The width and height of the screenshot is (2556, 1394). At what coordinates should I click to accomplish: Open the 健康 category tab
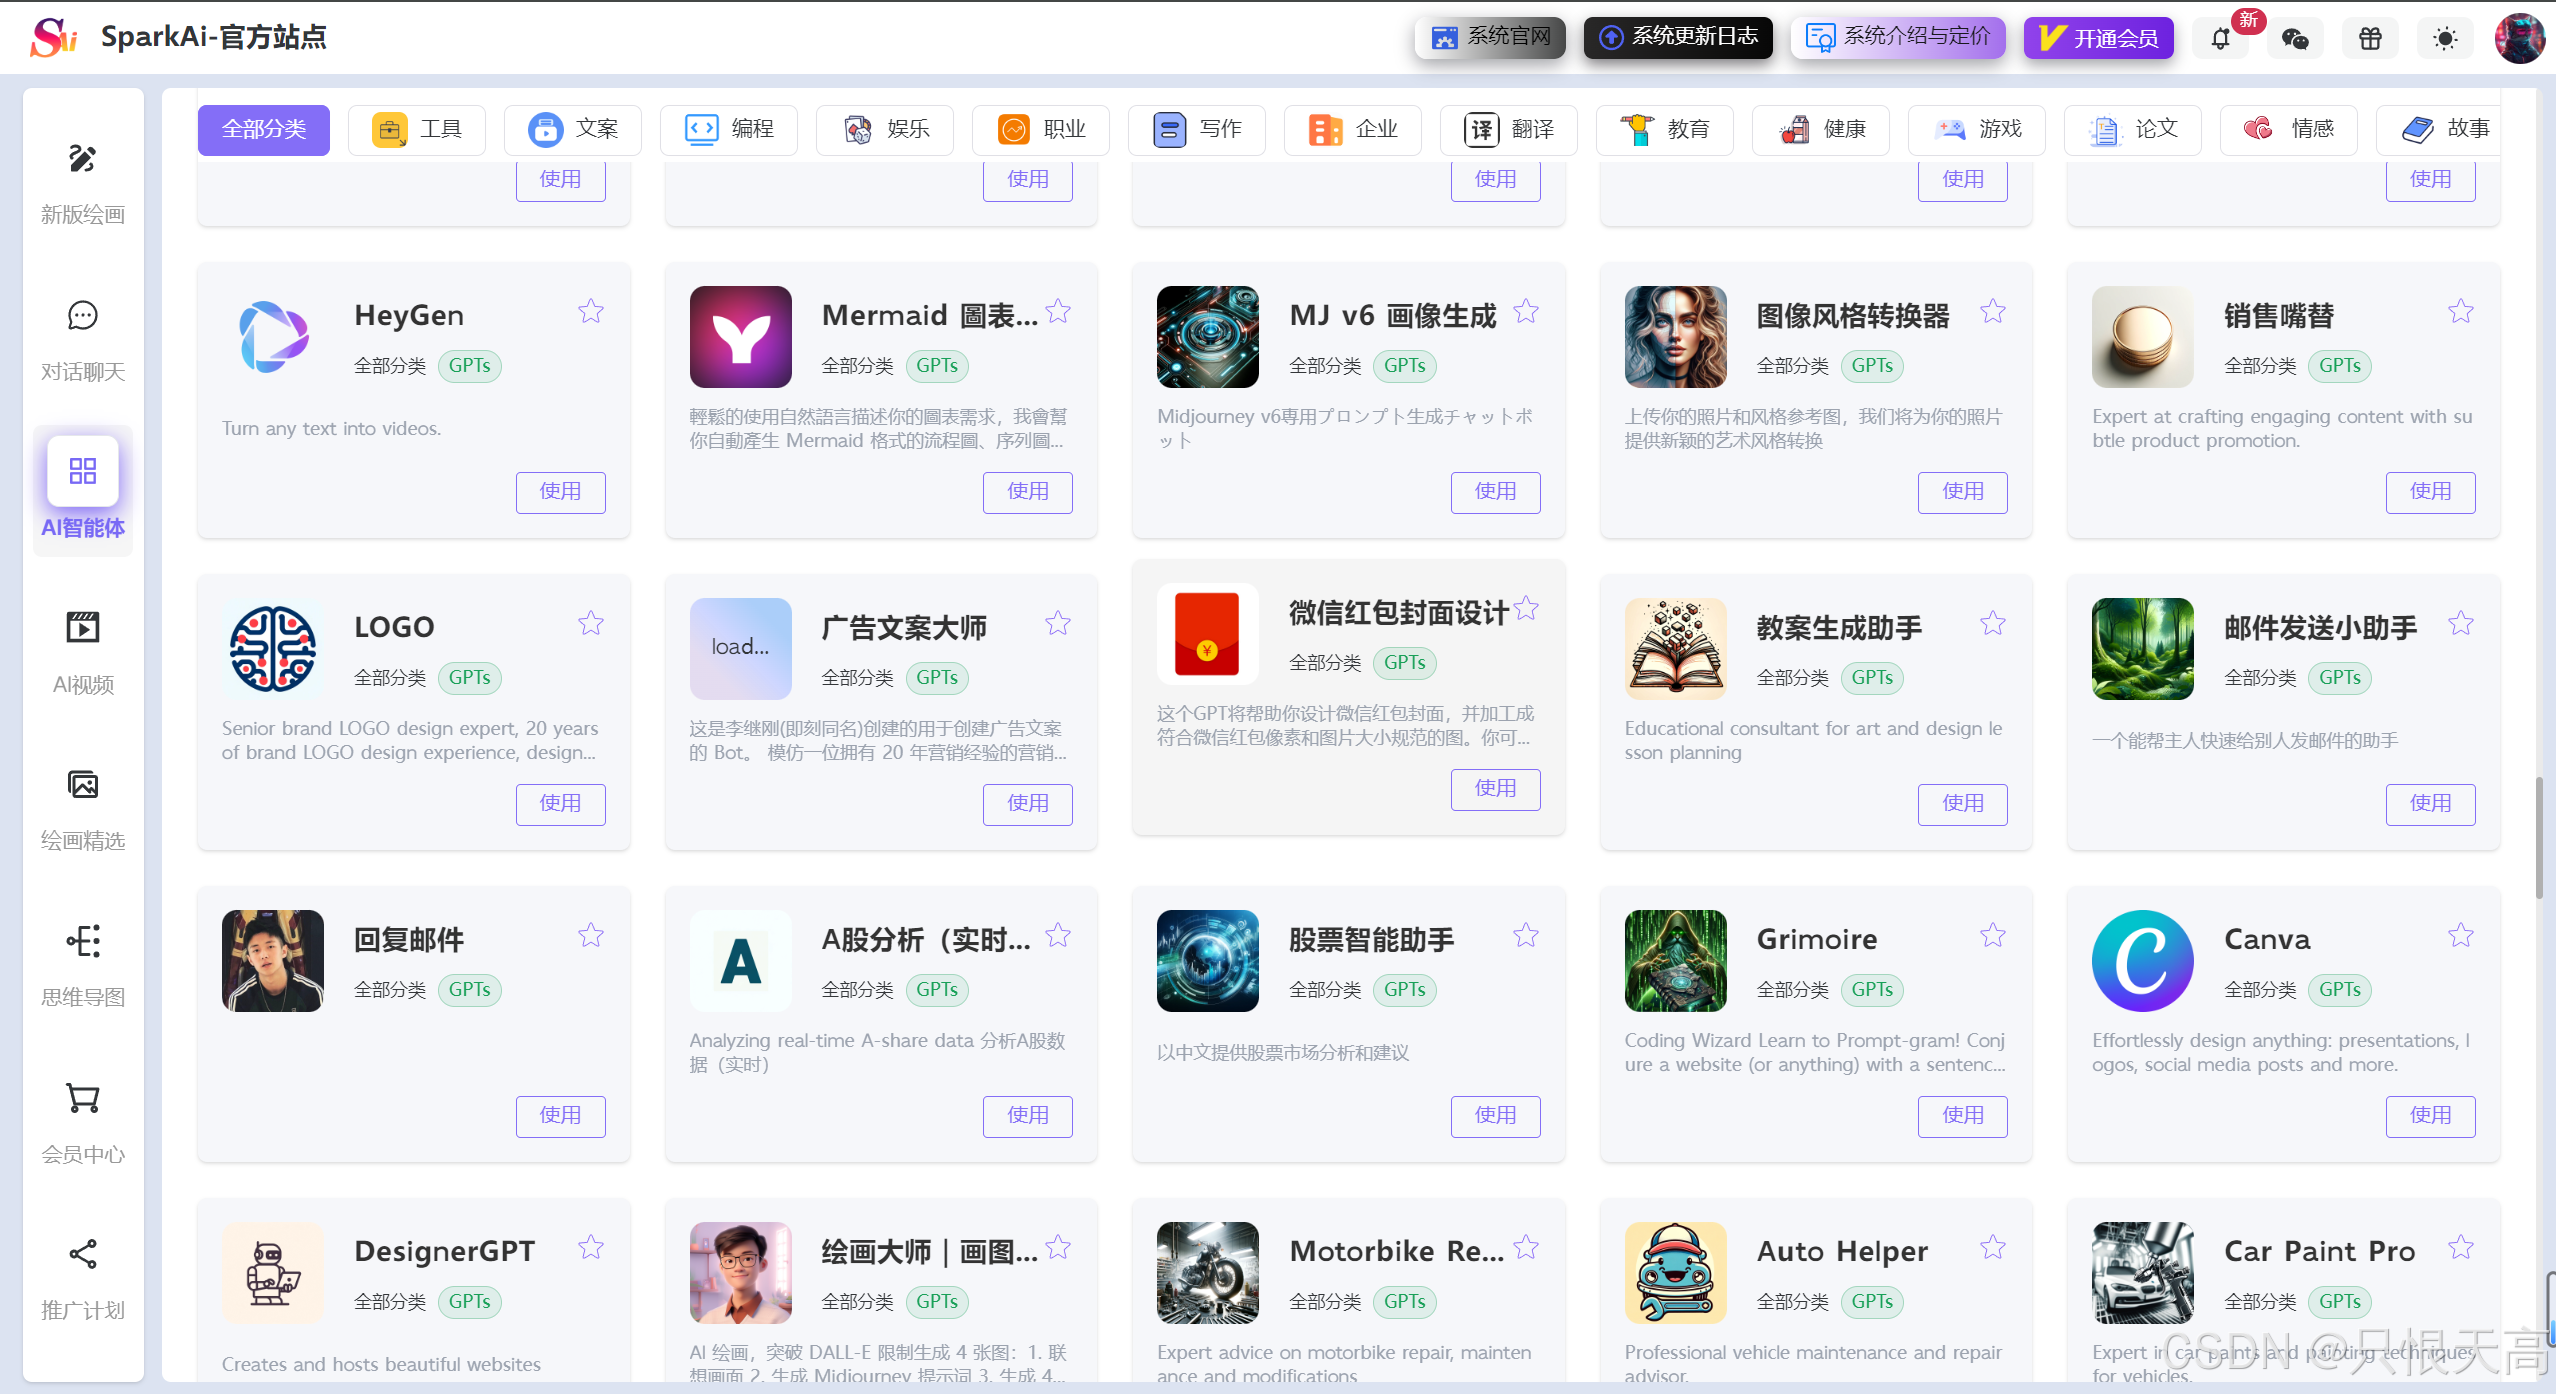point(1821,130)
